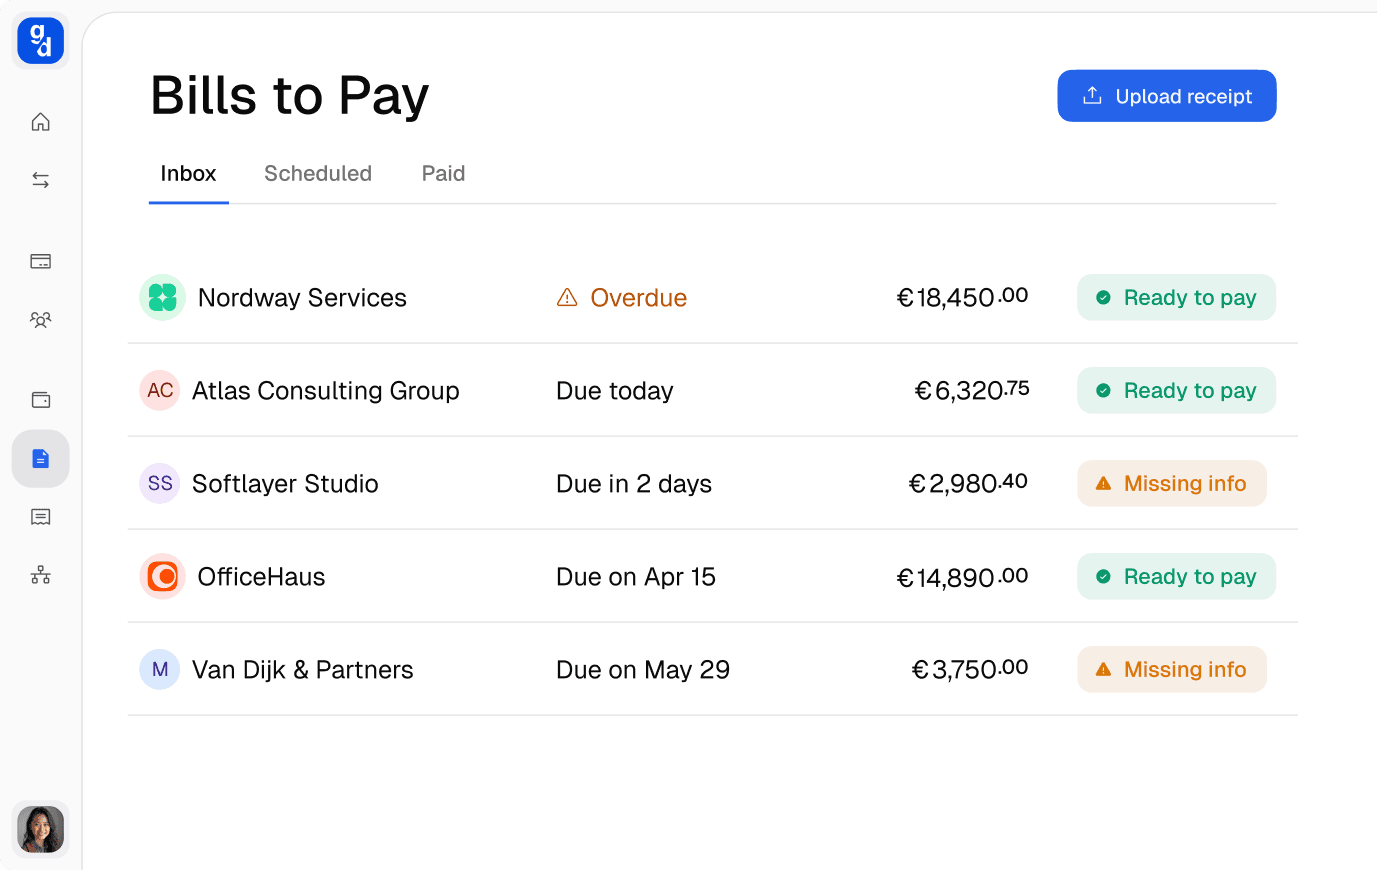Click the Overdue warning triangle for Nordway Services
The width and height of the screenshot is (1377, 870).
[x=565, y=297]
